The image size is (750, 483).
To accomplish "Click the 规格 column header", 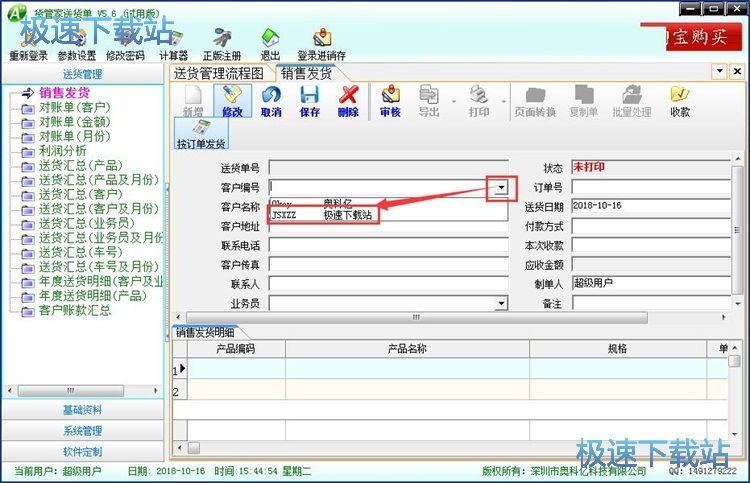I will (x=618, y=349).
